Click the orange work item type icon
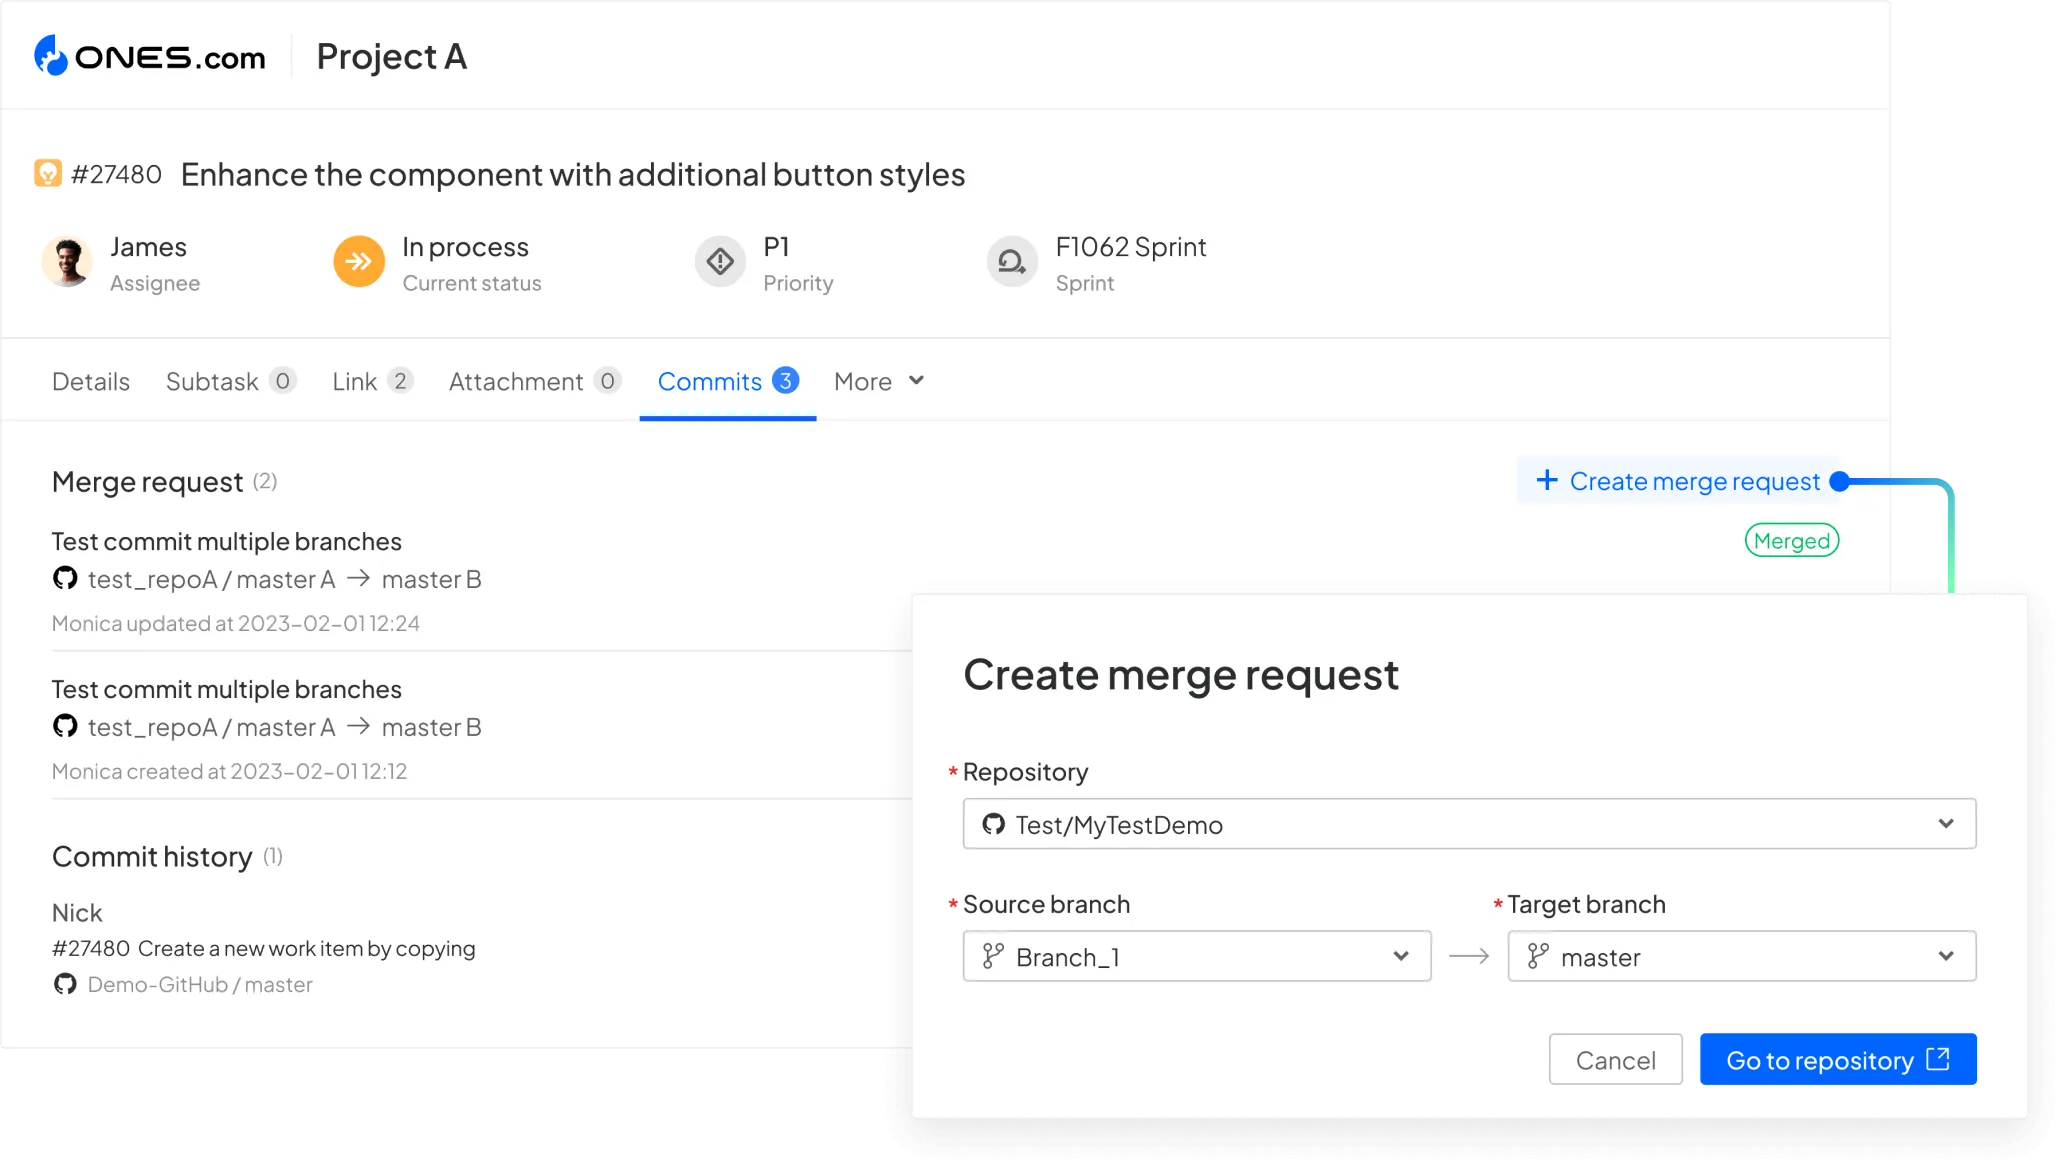 click(x=47, y=173)
